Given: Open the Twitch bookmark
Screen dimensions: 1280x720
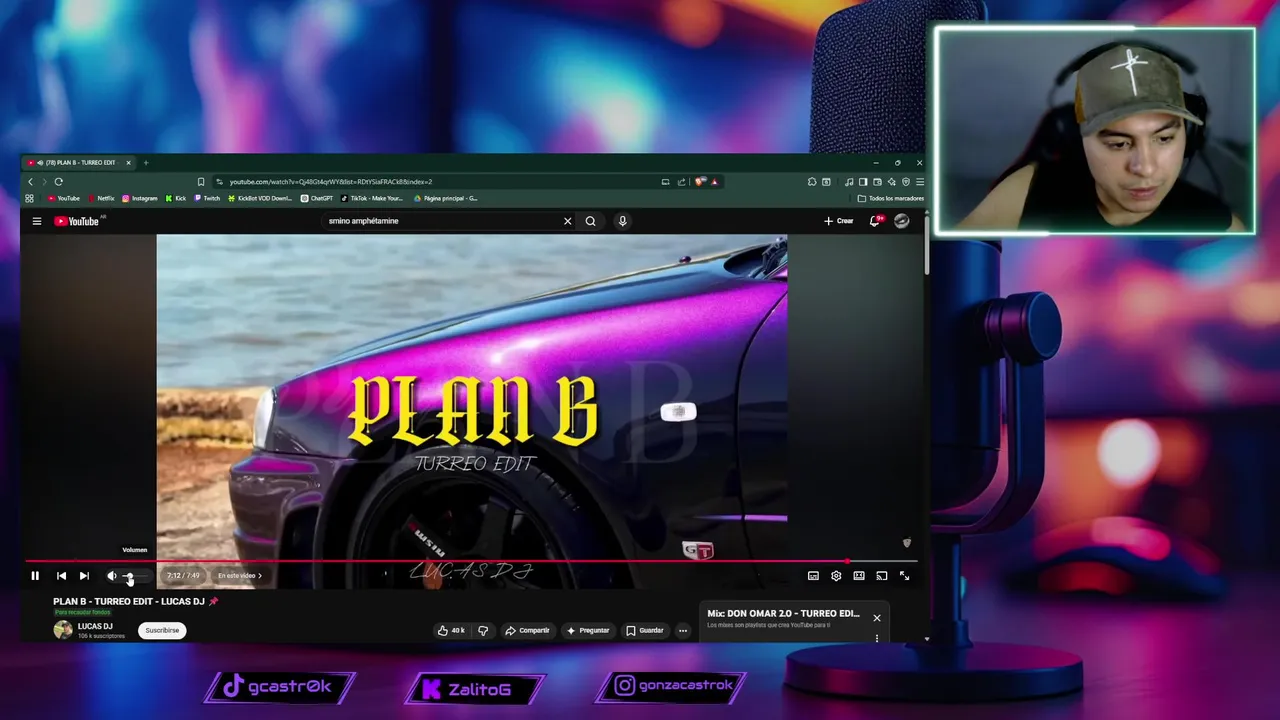Looking at the screenshot, I should point(208,198).
